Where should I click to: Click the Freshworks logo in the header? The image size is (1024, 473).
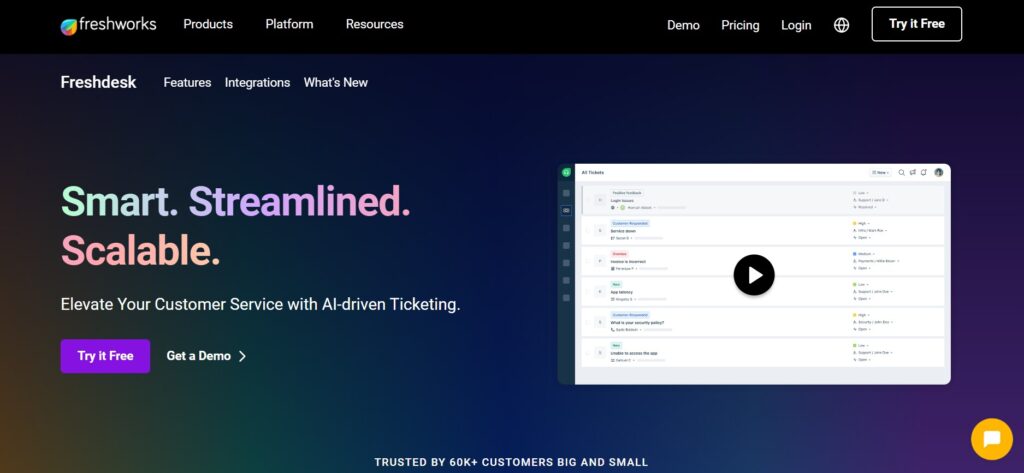[x=108, y=25]
